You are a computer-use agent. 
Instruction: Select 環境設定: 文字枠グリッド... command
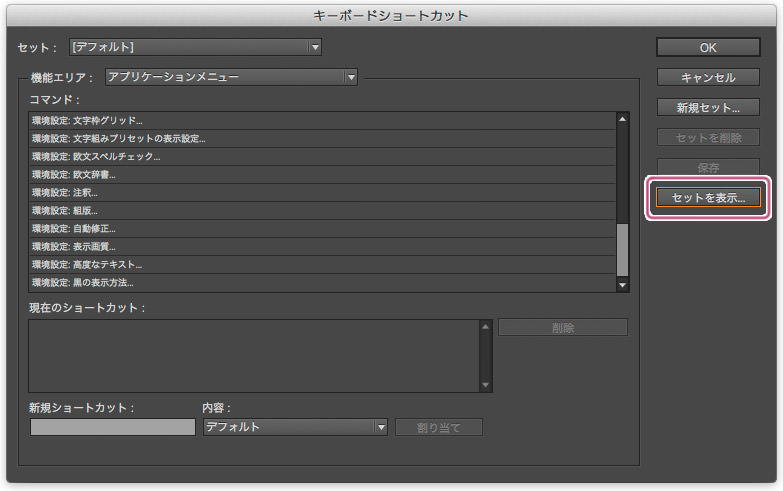[x=323, y=121]
